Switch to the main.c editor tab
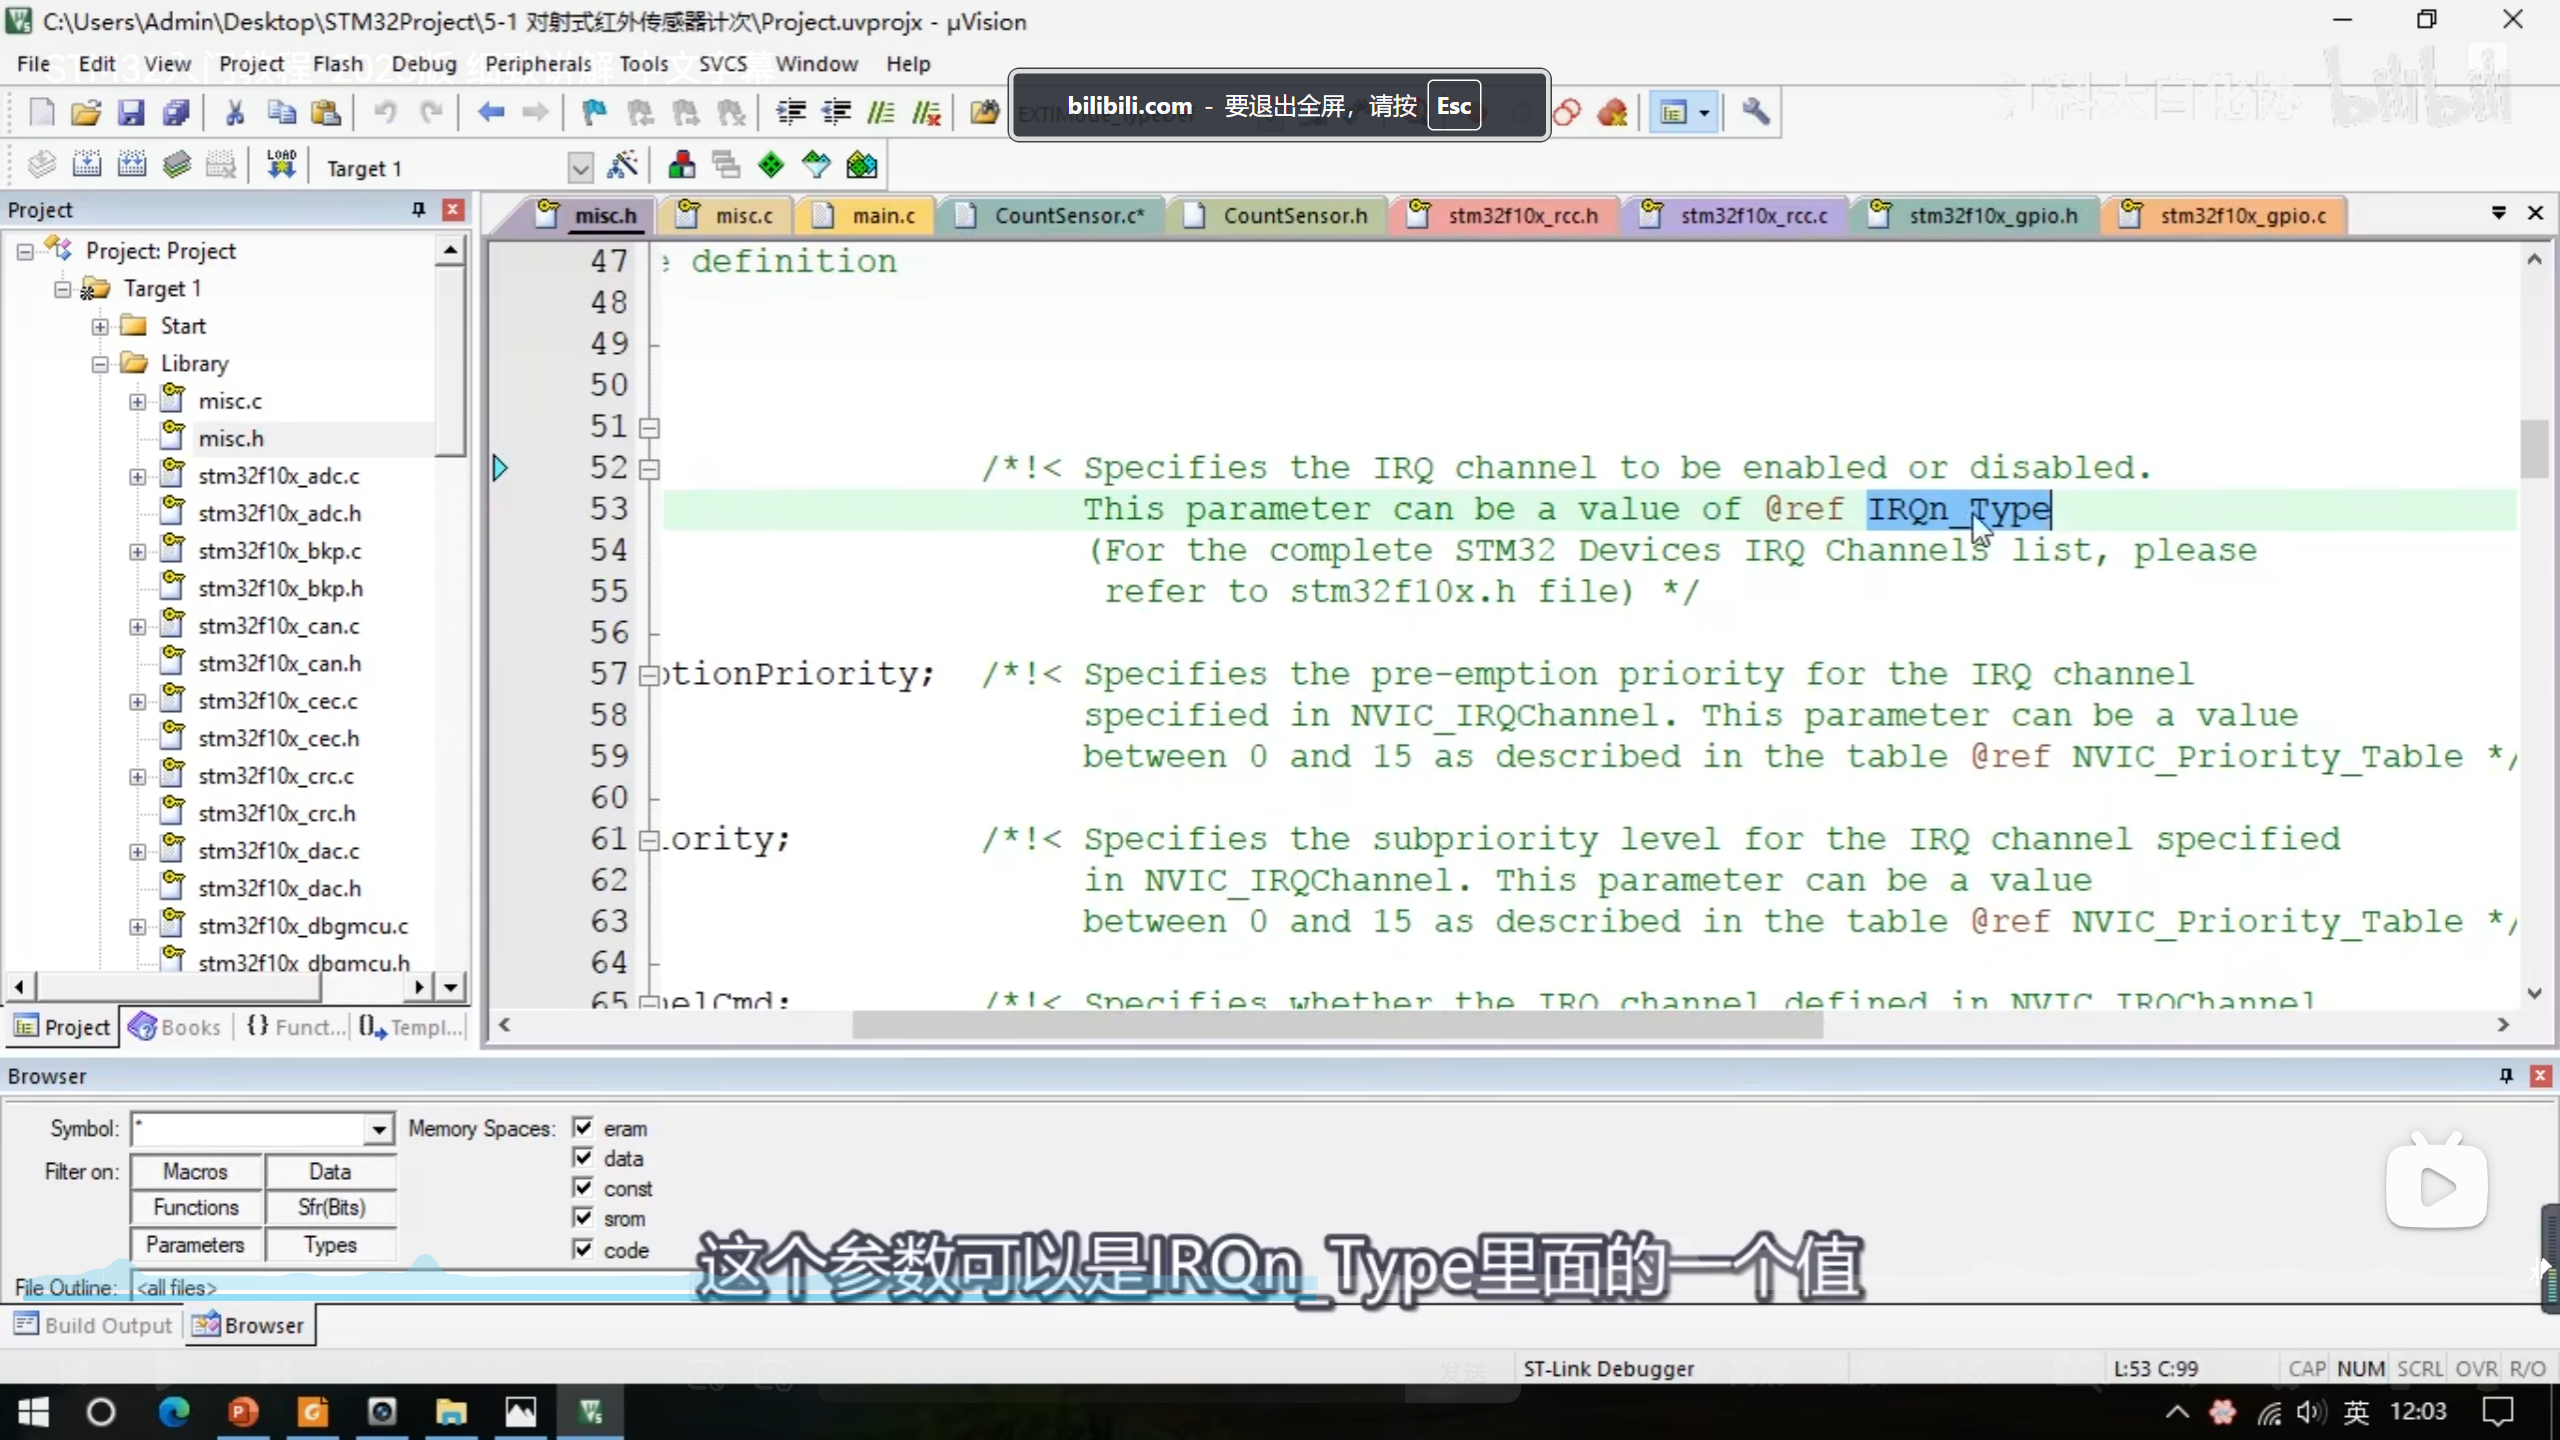 (x=882, y=215)
